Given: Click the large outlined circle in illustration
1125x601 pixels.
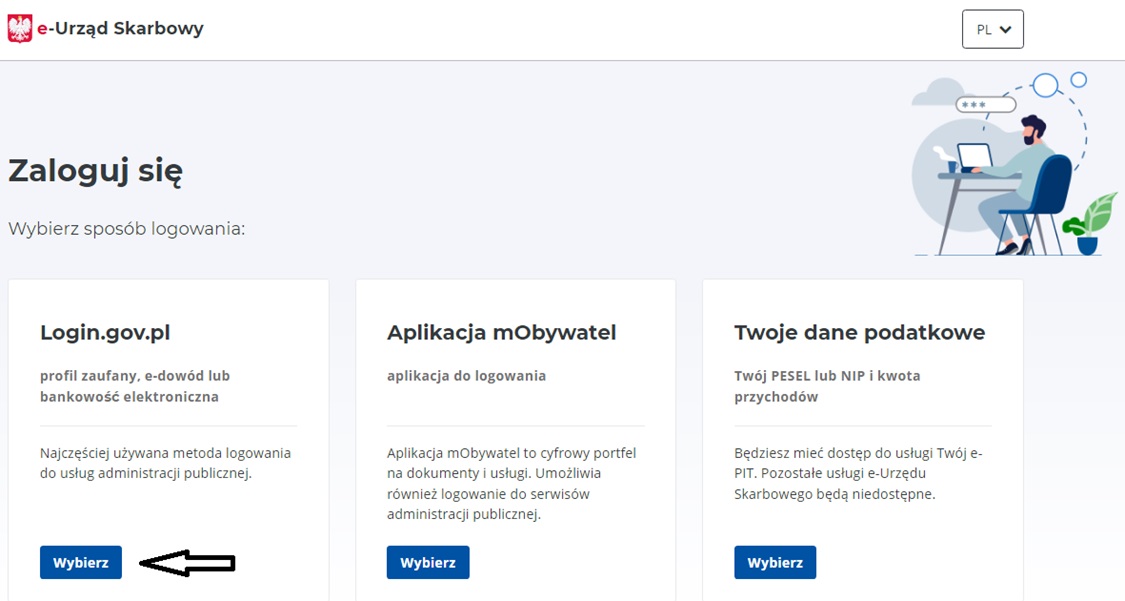Looking at the screenshot, I should (1045, 85).
